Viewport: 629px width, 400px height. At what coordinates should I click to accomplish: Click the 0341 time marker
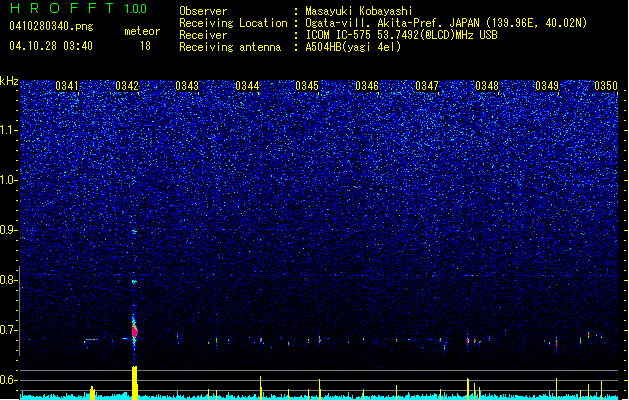67,86
